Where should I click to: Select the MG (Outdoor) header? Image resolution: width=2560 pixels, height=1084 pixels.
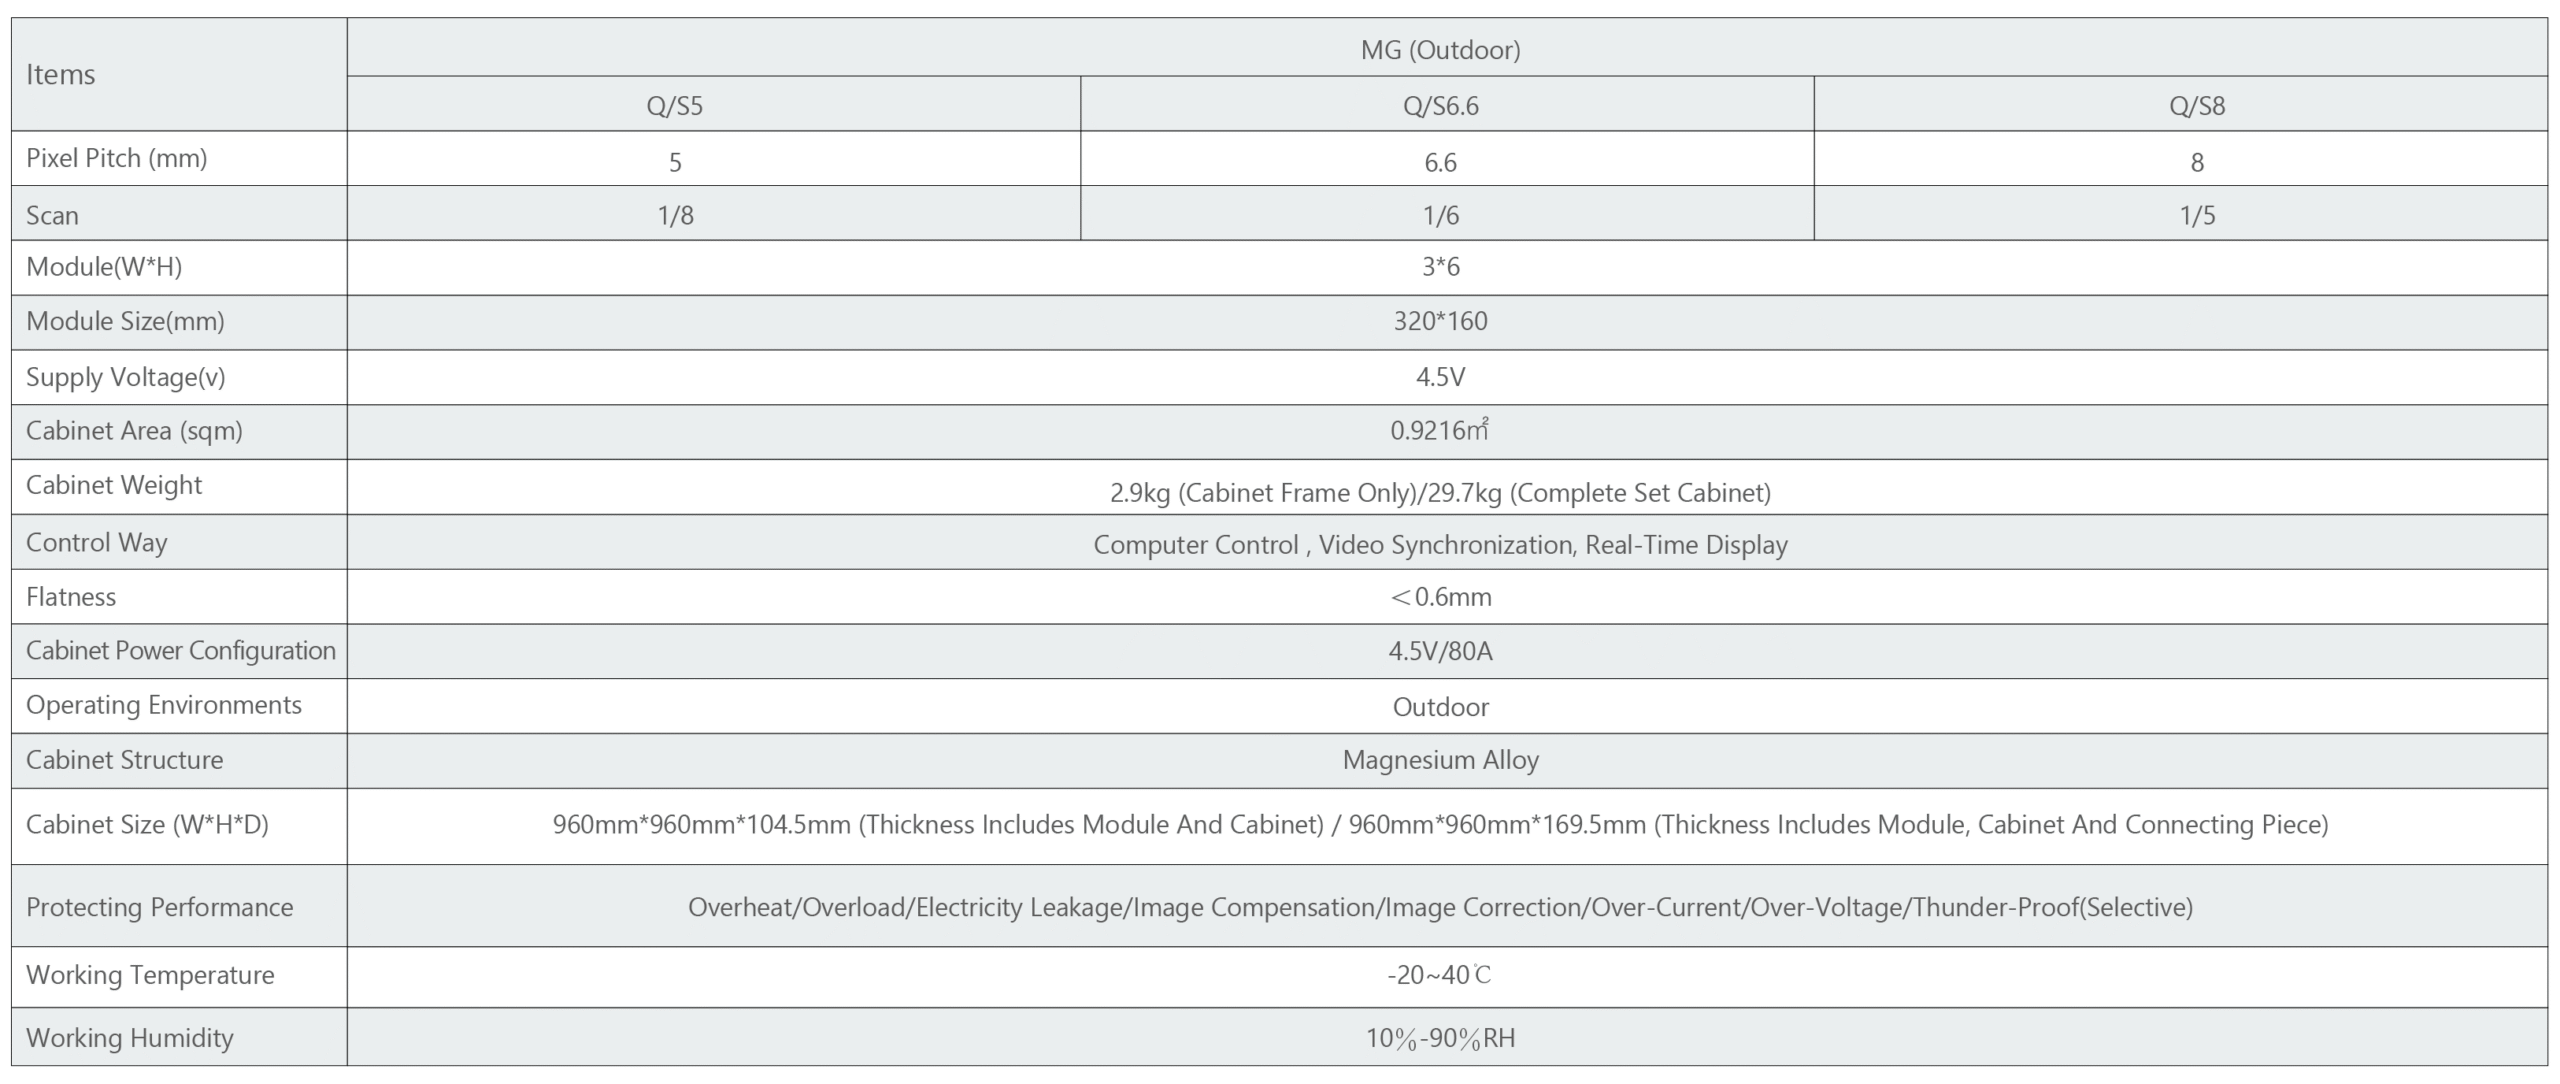point(1440,50)
